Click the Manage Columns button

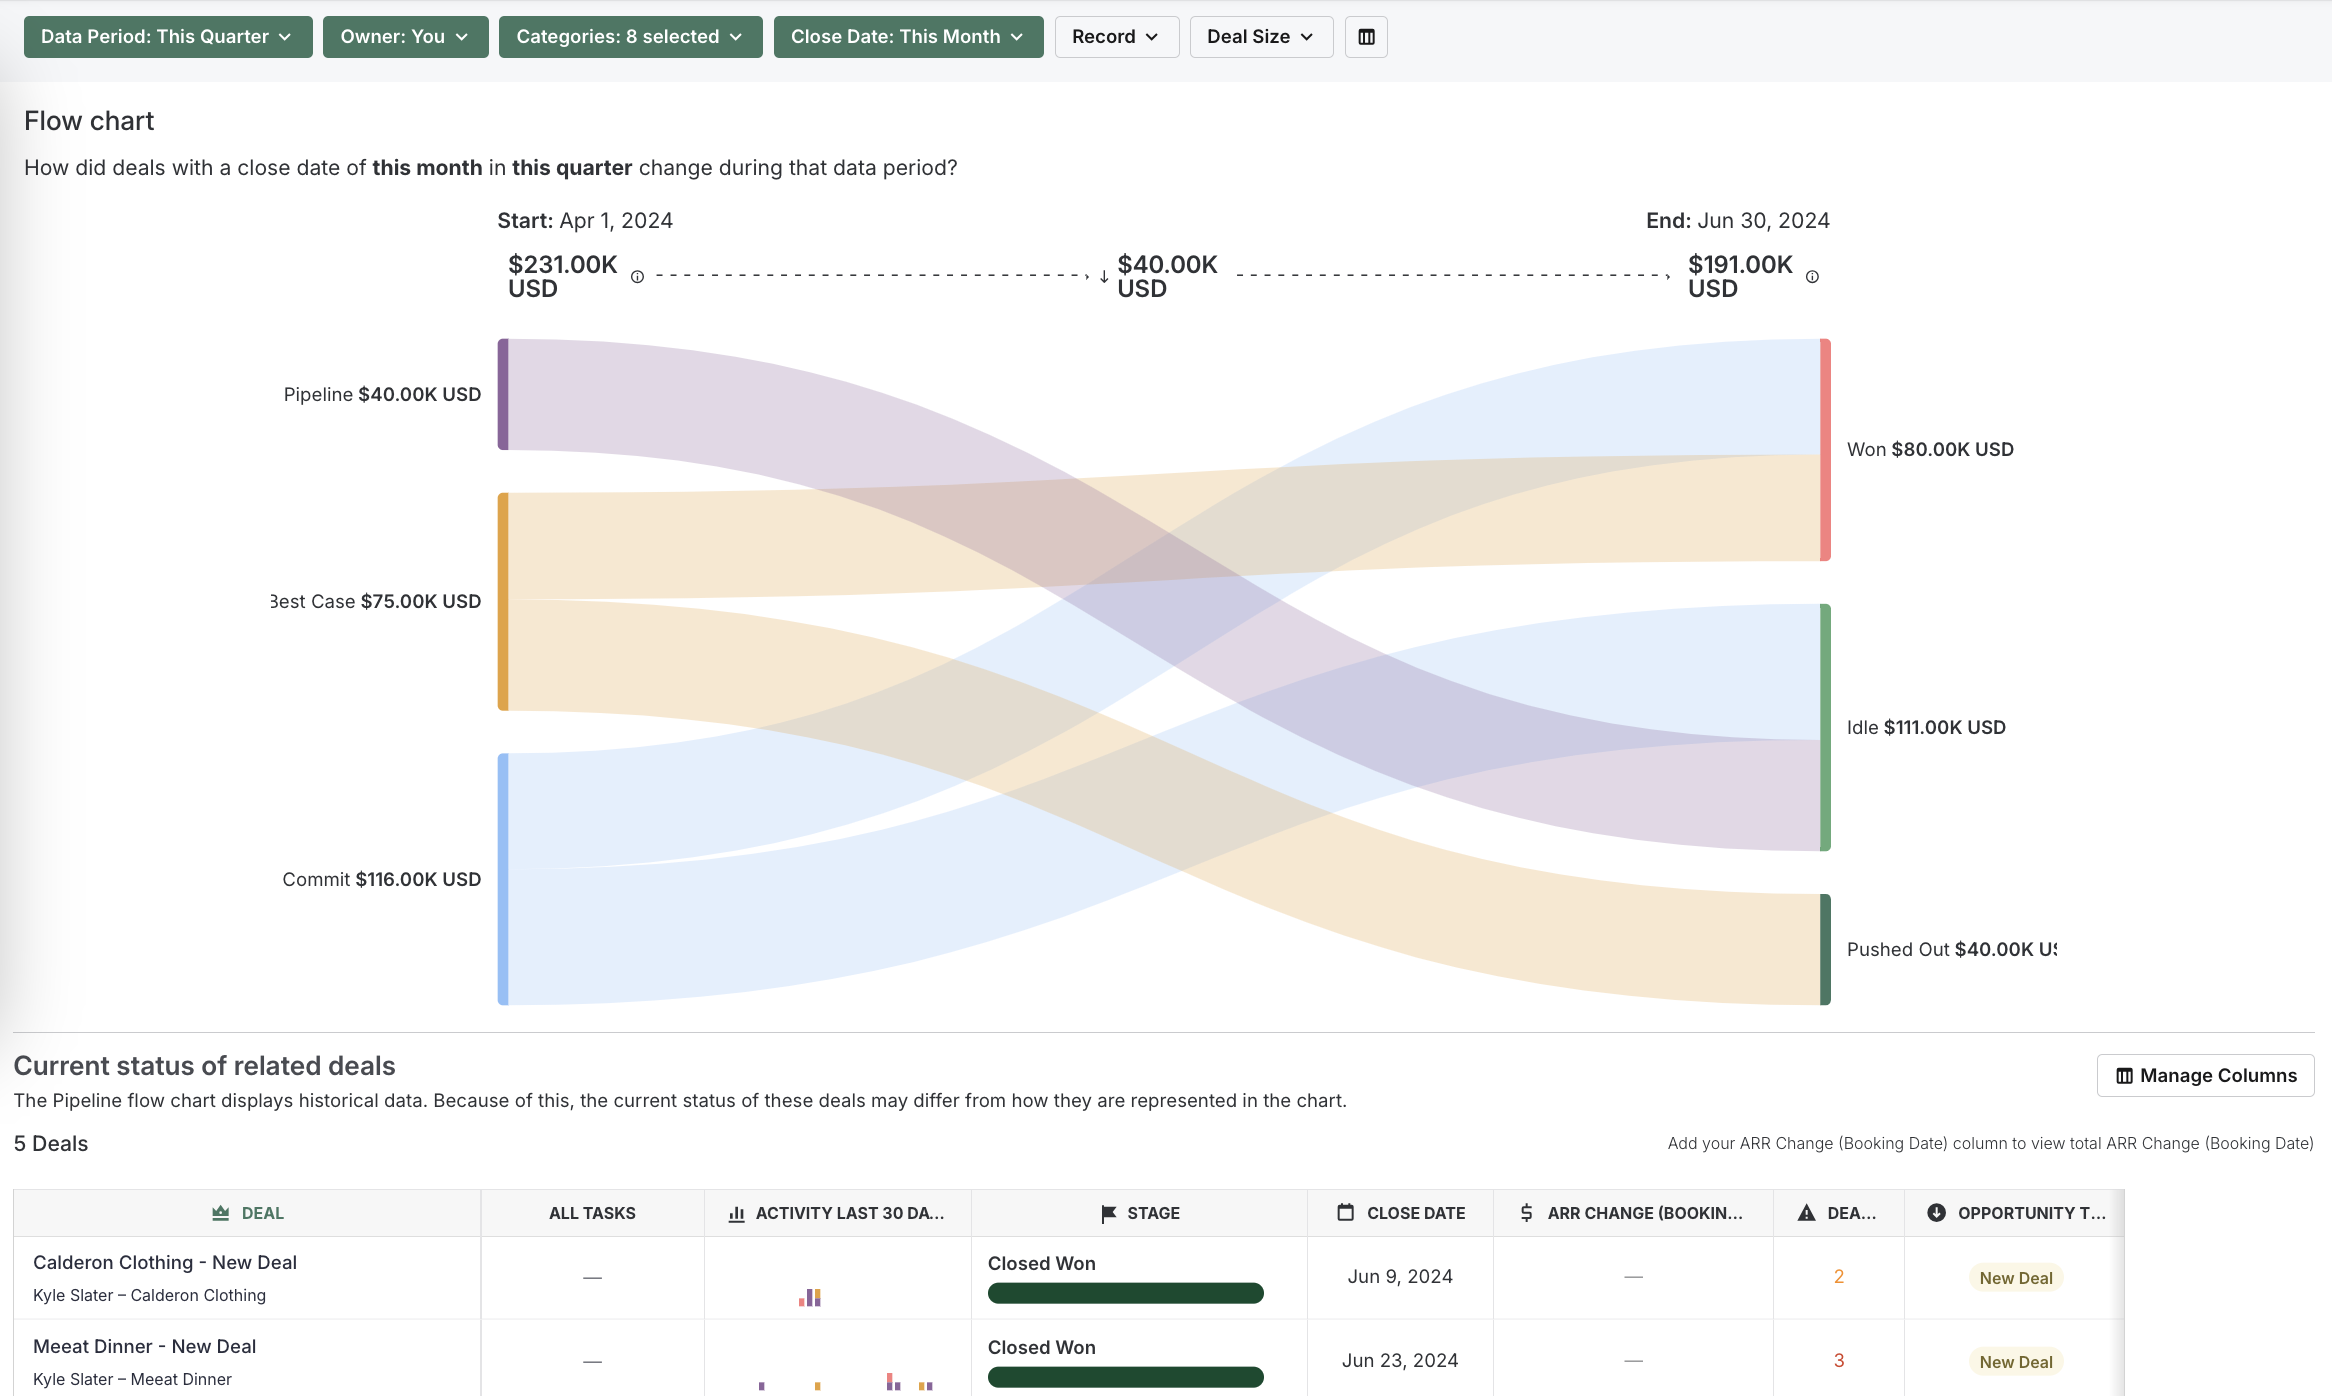point(2206,1075)
